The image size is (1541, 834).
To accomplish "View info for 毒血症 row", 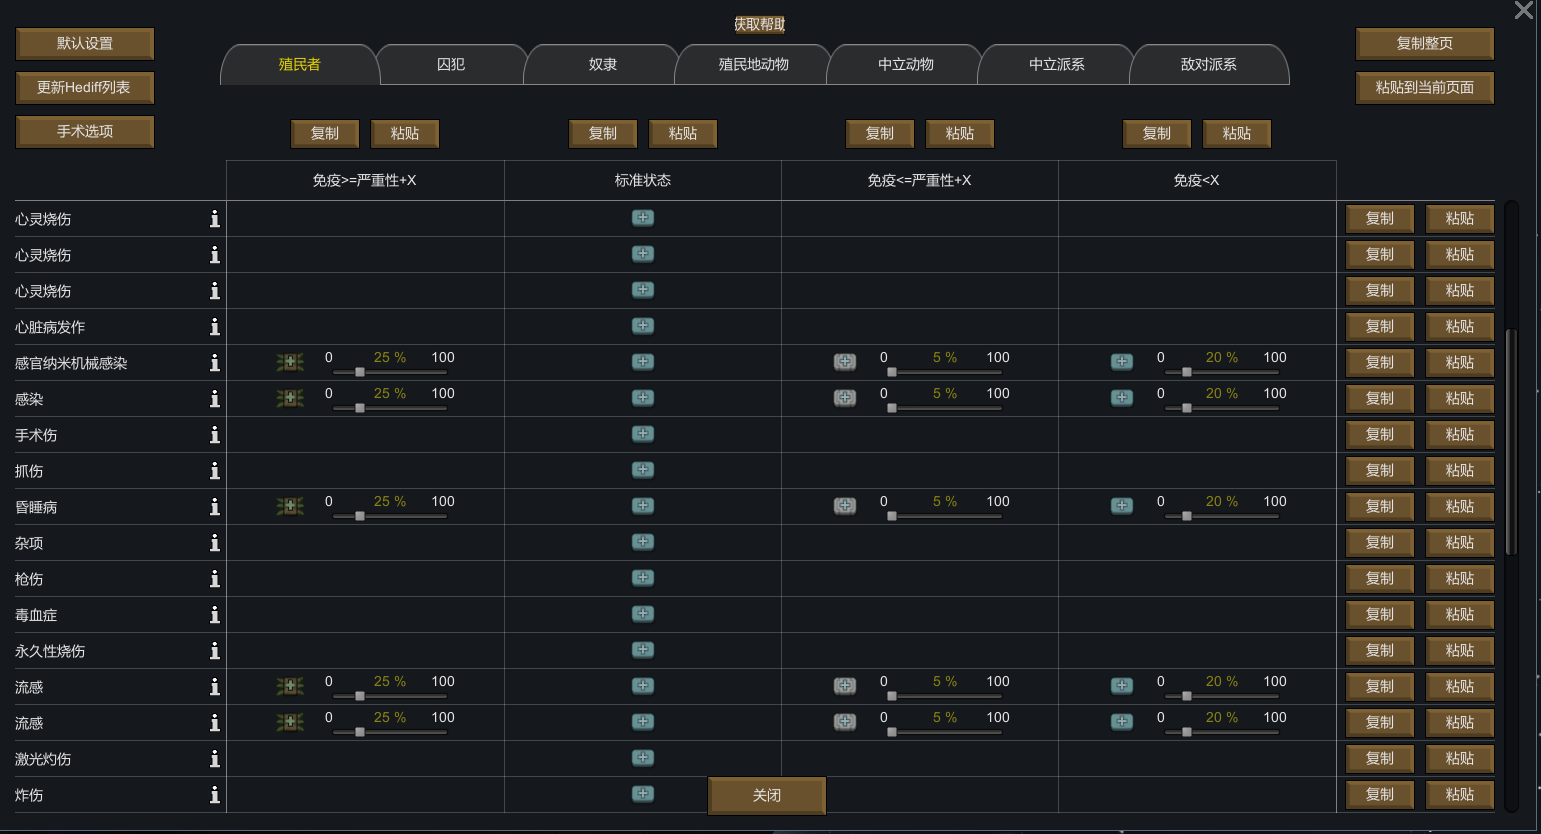I will pos(215,615).
